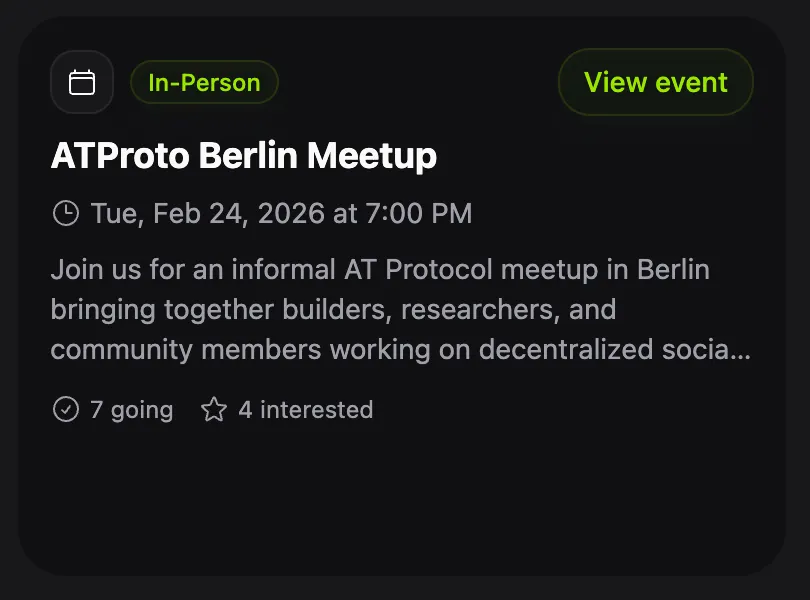
Task: Click the word "Berlin" in the description
Action: coord(673,270)
